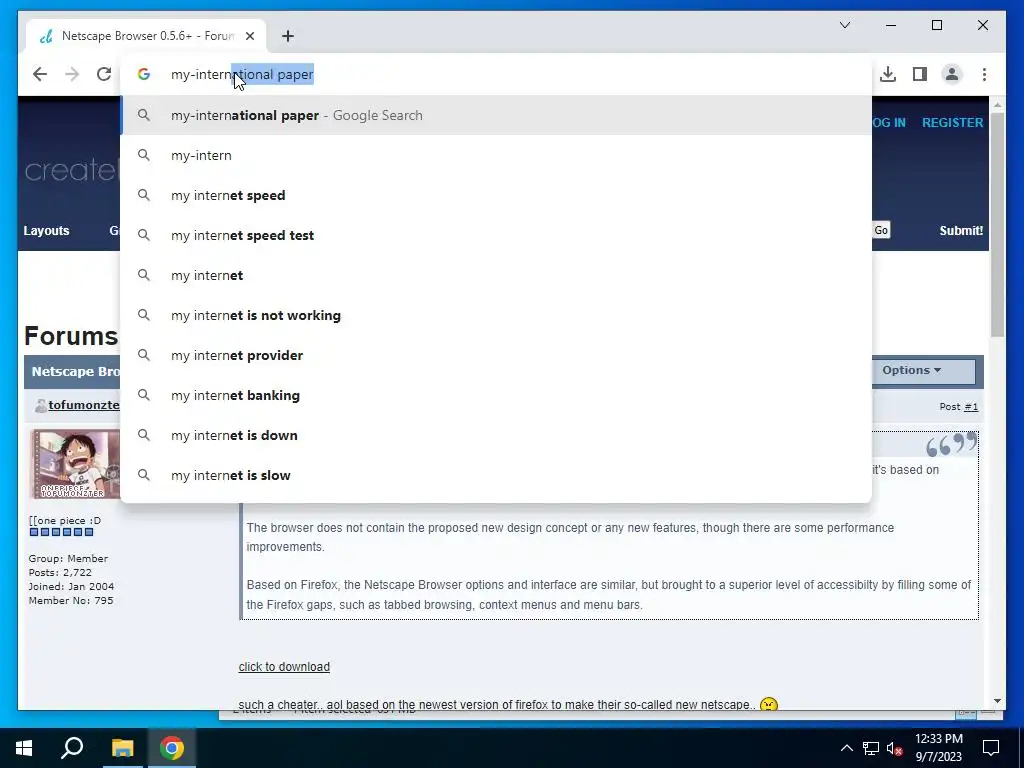Select 'my-international paper' Google Search suggestion
The height and width of the screenshot is (768, 1024).
coord(496,116)
